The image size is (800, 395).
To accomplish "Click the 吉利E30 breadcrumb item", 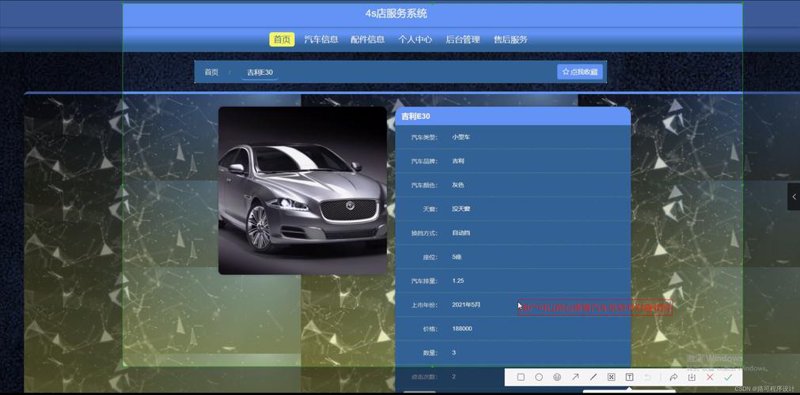I will [260, 72].
